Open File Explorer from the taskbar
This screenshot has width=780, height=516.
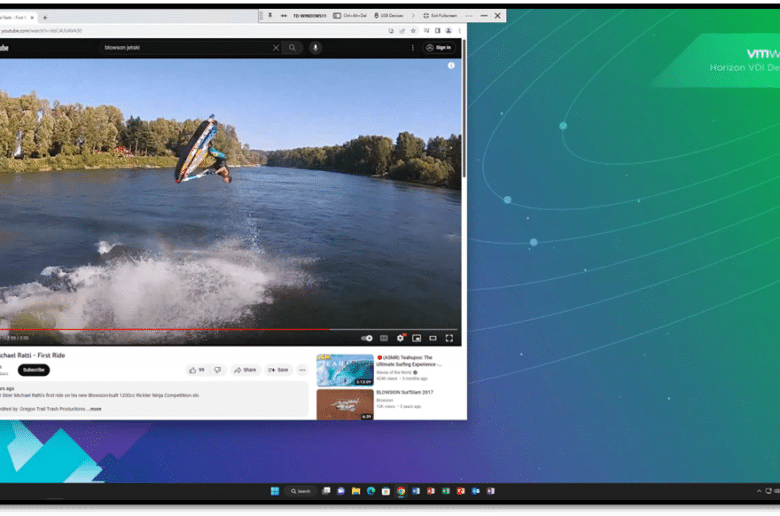356,491
